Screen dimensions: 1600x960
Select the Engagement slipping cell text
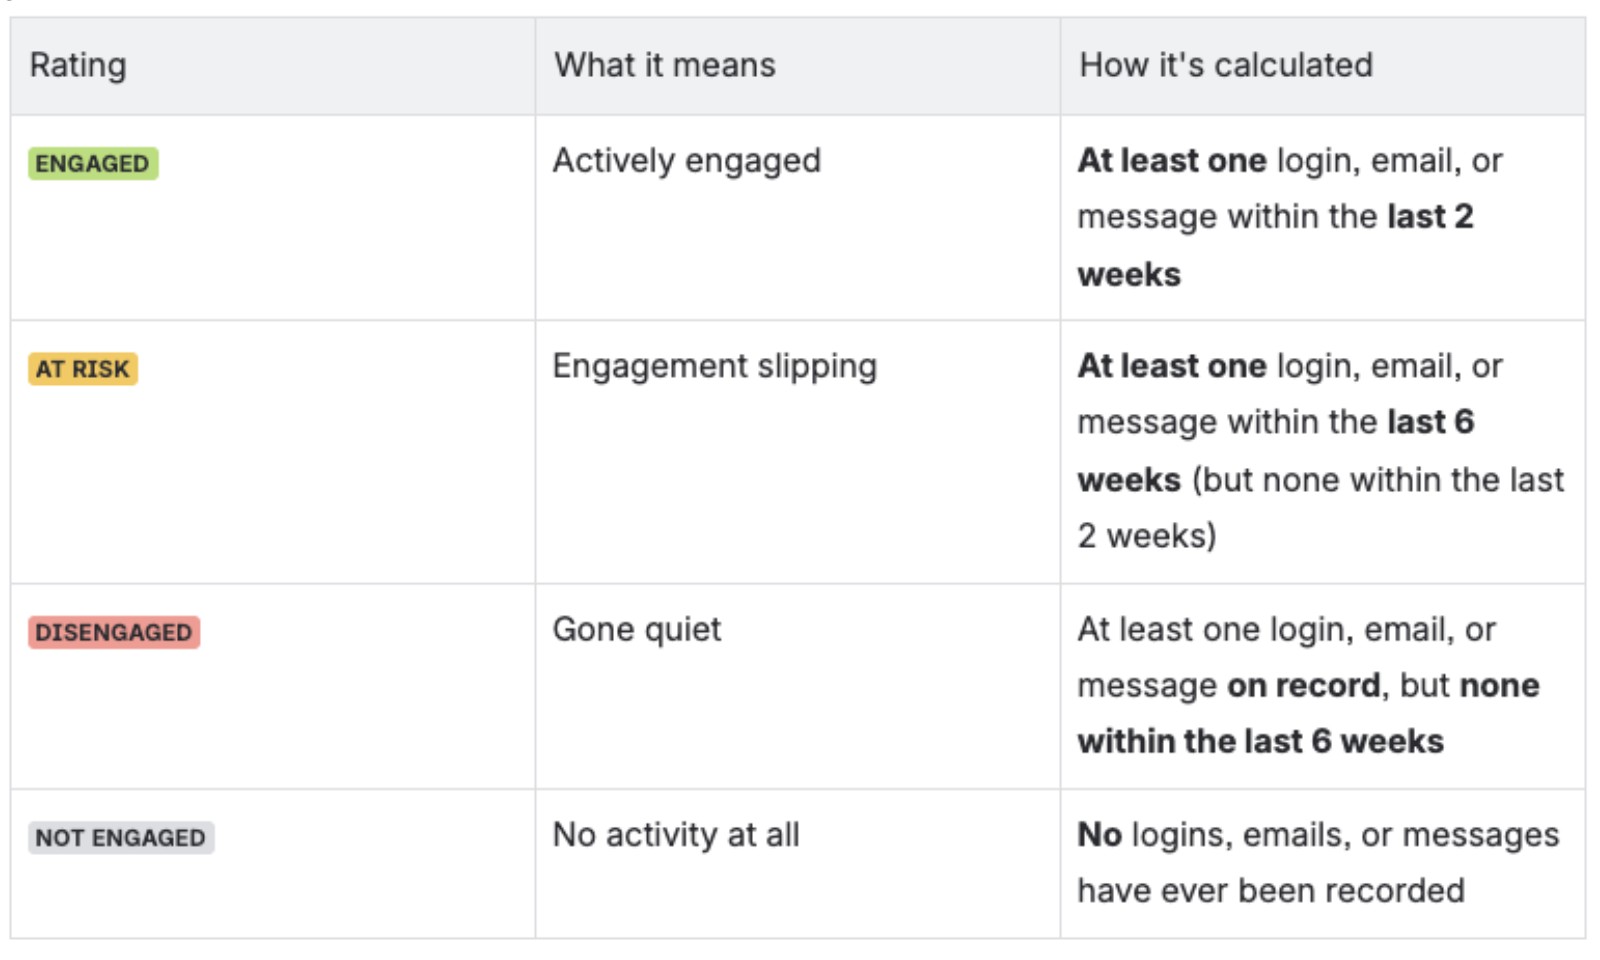click(x=715, y=366)
